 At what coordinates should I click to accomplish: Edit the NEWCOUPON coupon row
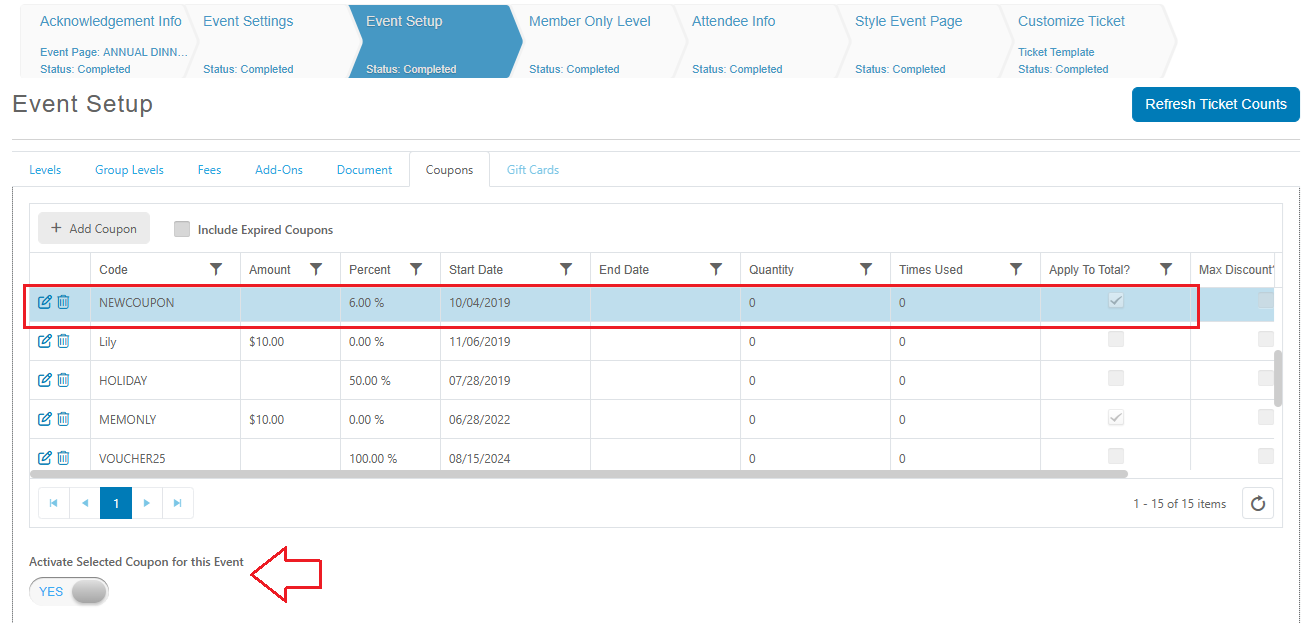click(44, 302)
